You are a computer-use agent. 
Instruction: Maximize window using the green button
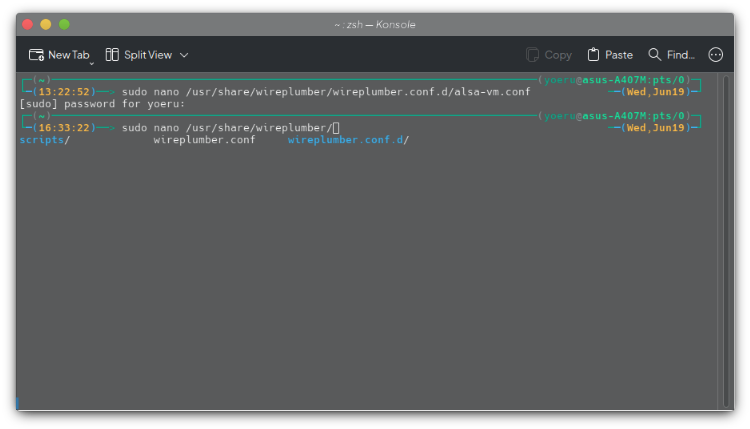(x=64, y=24)
